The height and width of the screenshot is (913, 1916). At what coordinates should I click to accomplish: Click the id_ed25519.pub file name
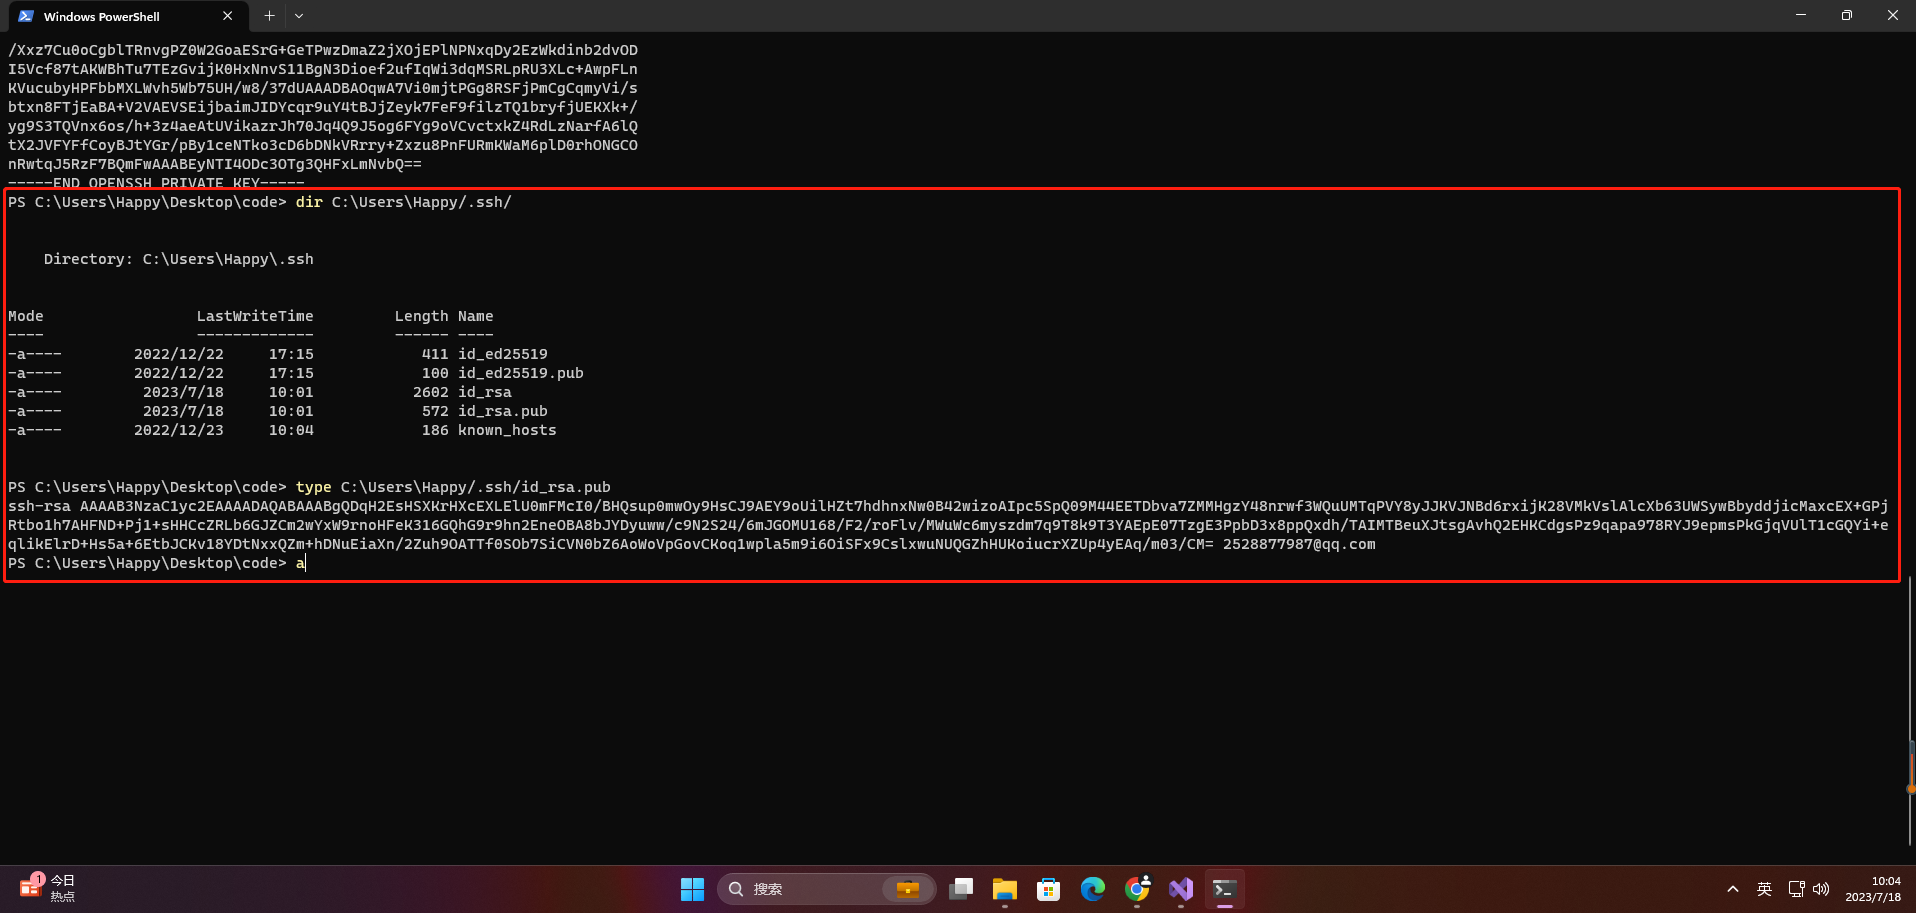(521, 373)
